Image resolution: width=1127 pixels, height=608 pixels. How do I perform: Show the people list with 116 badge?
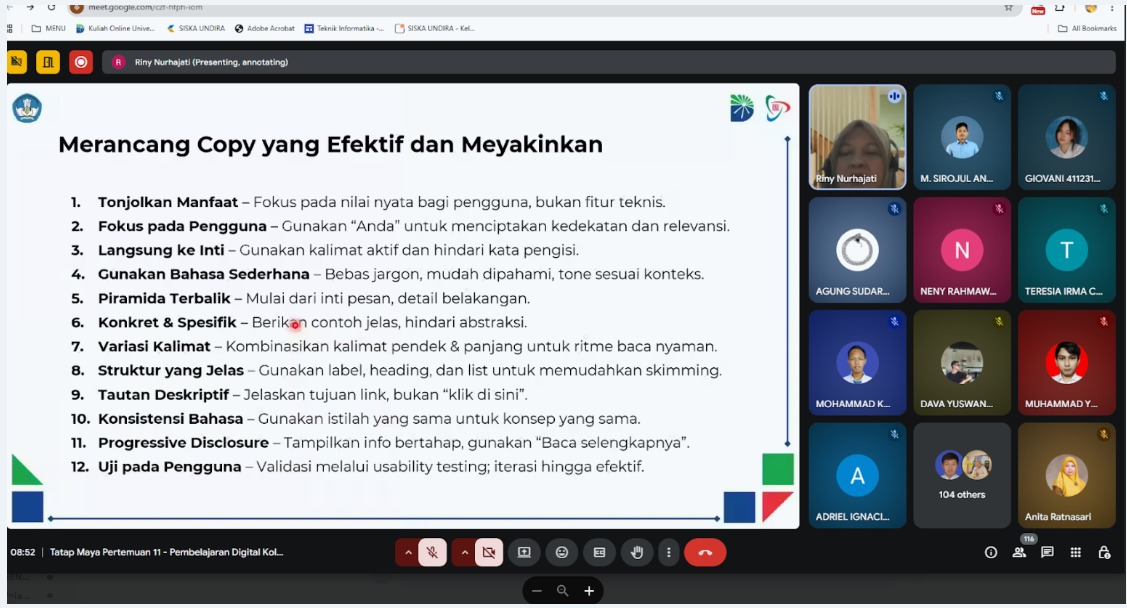tap(1020, 551)
